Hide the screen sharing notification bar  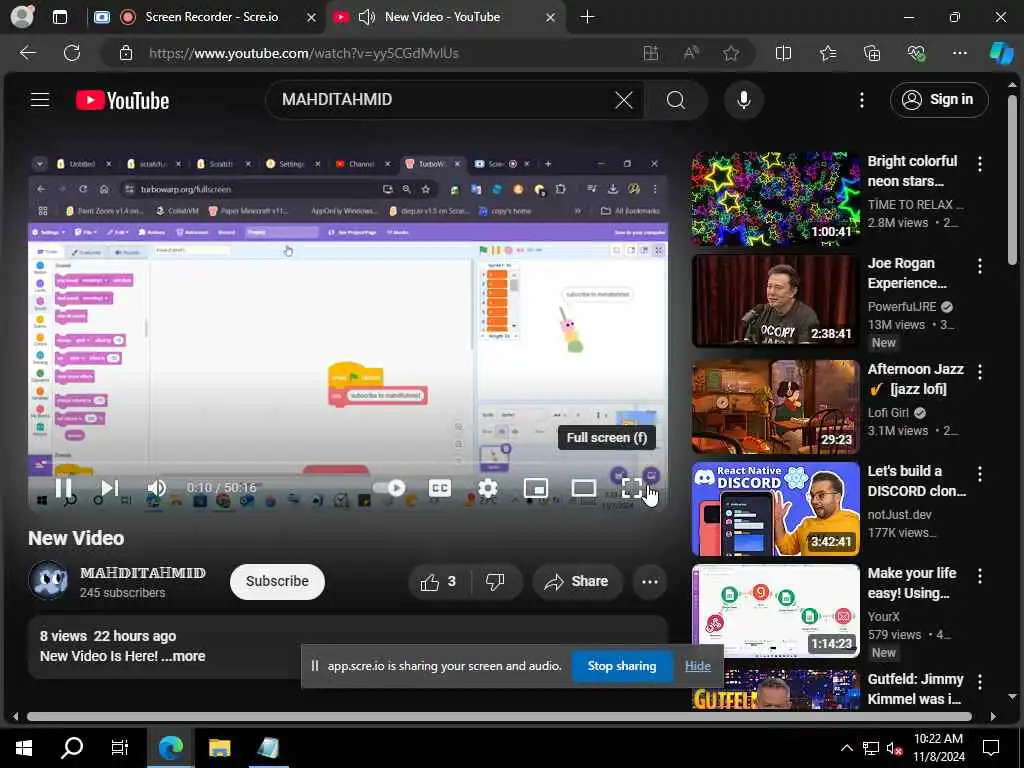(x=697, y=666)
